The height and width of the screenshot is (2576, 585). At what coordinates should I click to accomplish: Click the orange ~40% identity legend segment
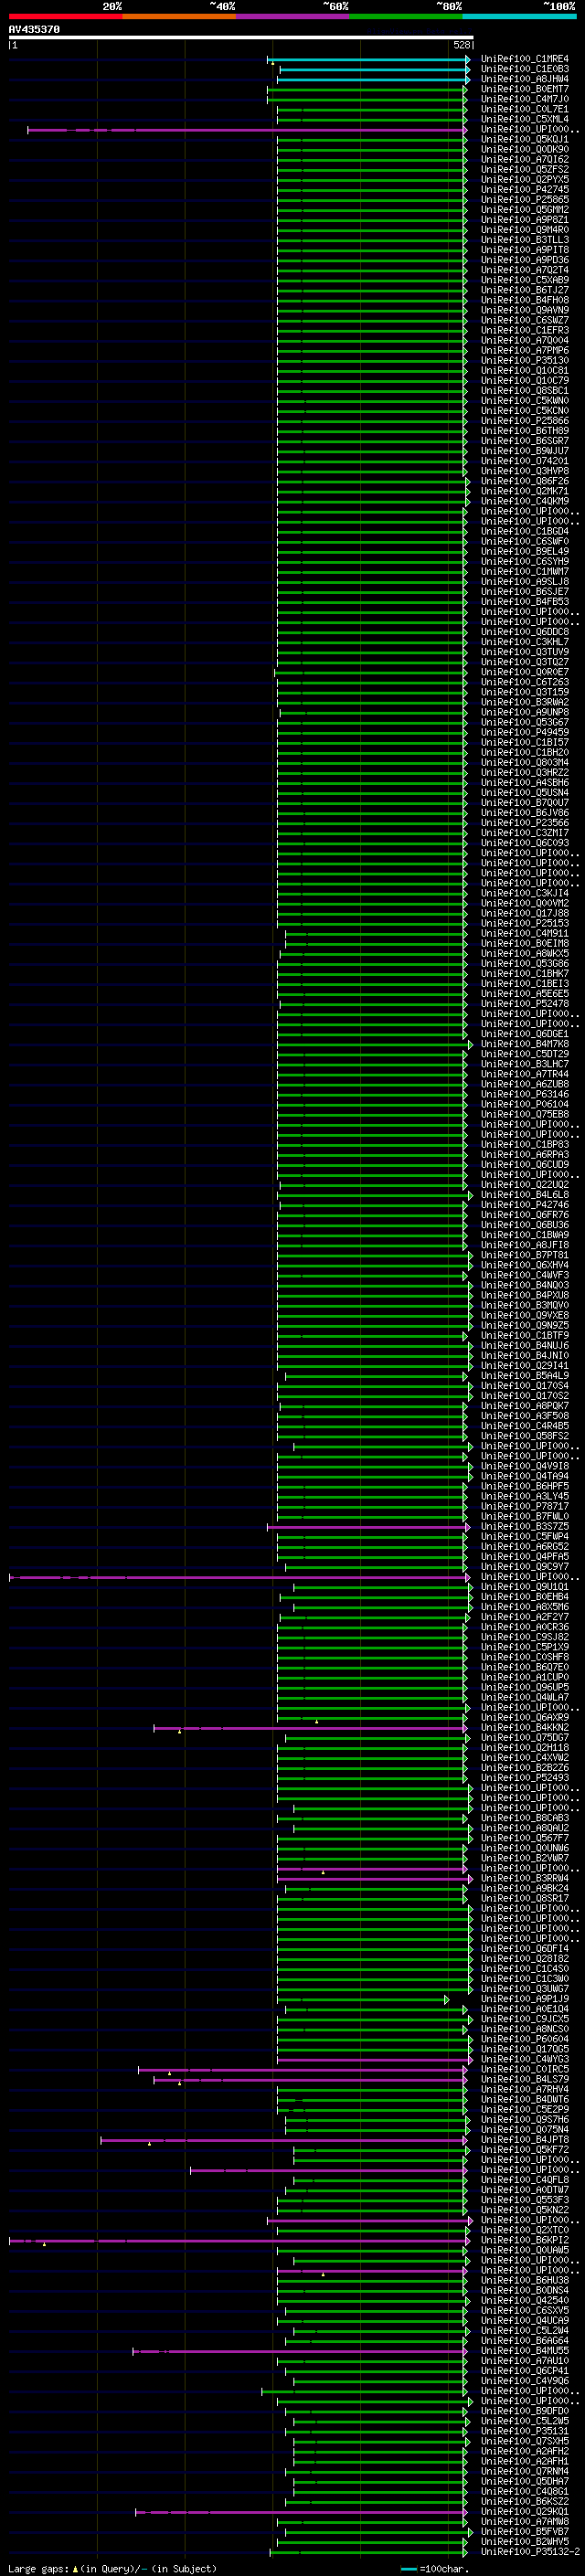[x=179, y=16]
